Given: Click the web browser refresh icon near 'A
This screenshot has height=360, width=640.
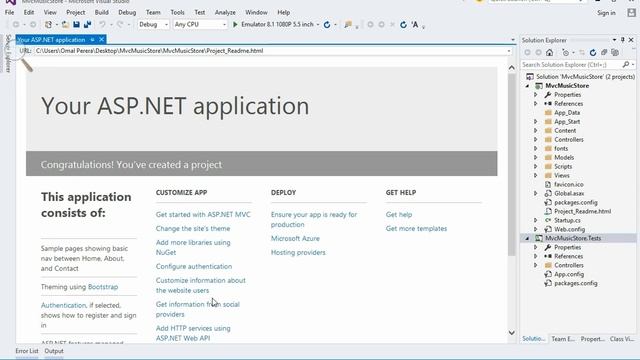Looking at the screenshot, I should coord(403,24).
